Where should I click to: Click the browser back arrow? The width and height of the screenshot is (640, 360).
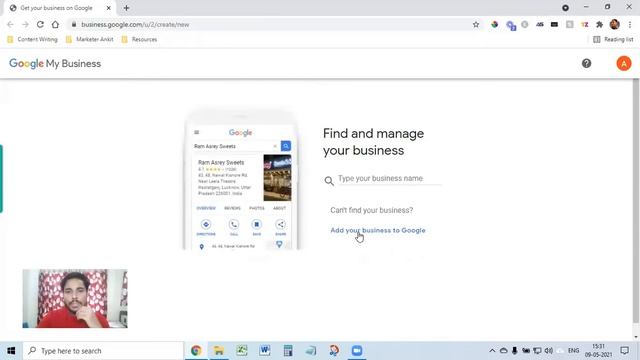point(10,24)
